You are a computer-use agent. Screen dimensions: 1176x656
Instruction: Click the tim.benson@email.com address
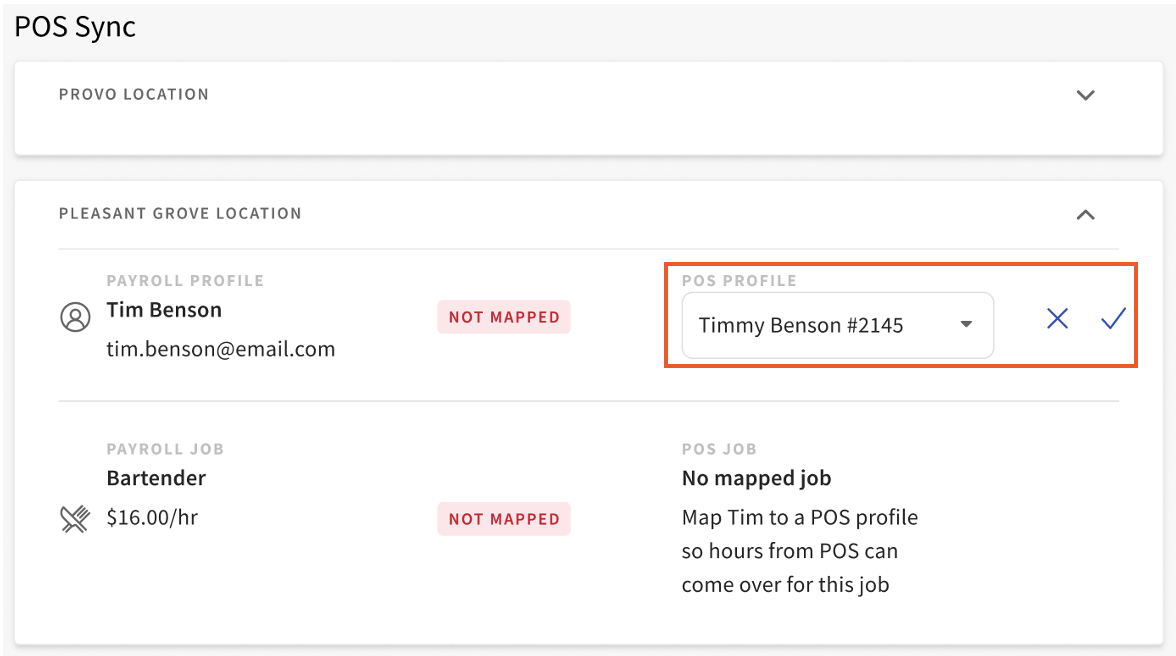220,349
